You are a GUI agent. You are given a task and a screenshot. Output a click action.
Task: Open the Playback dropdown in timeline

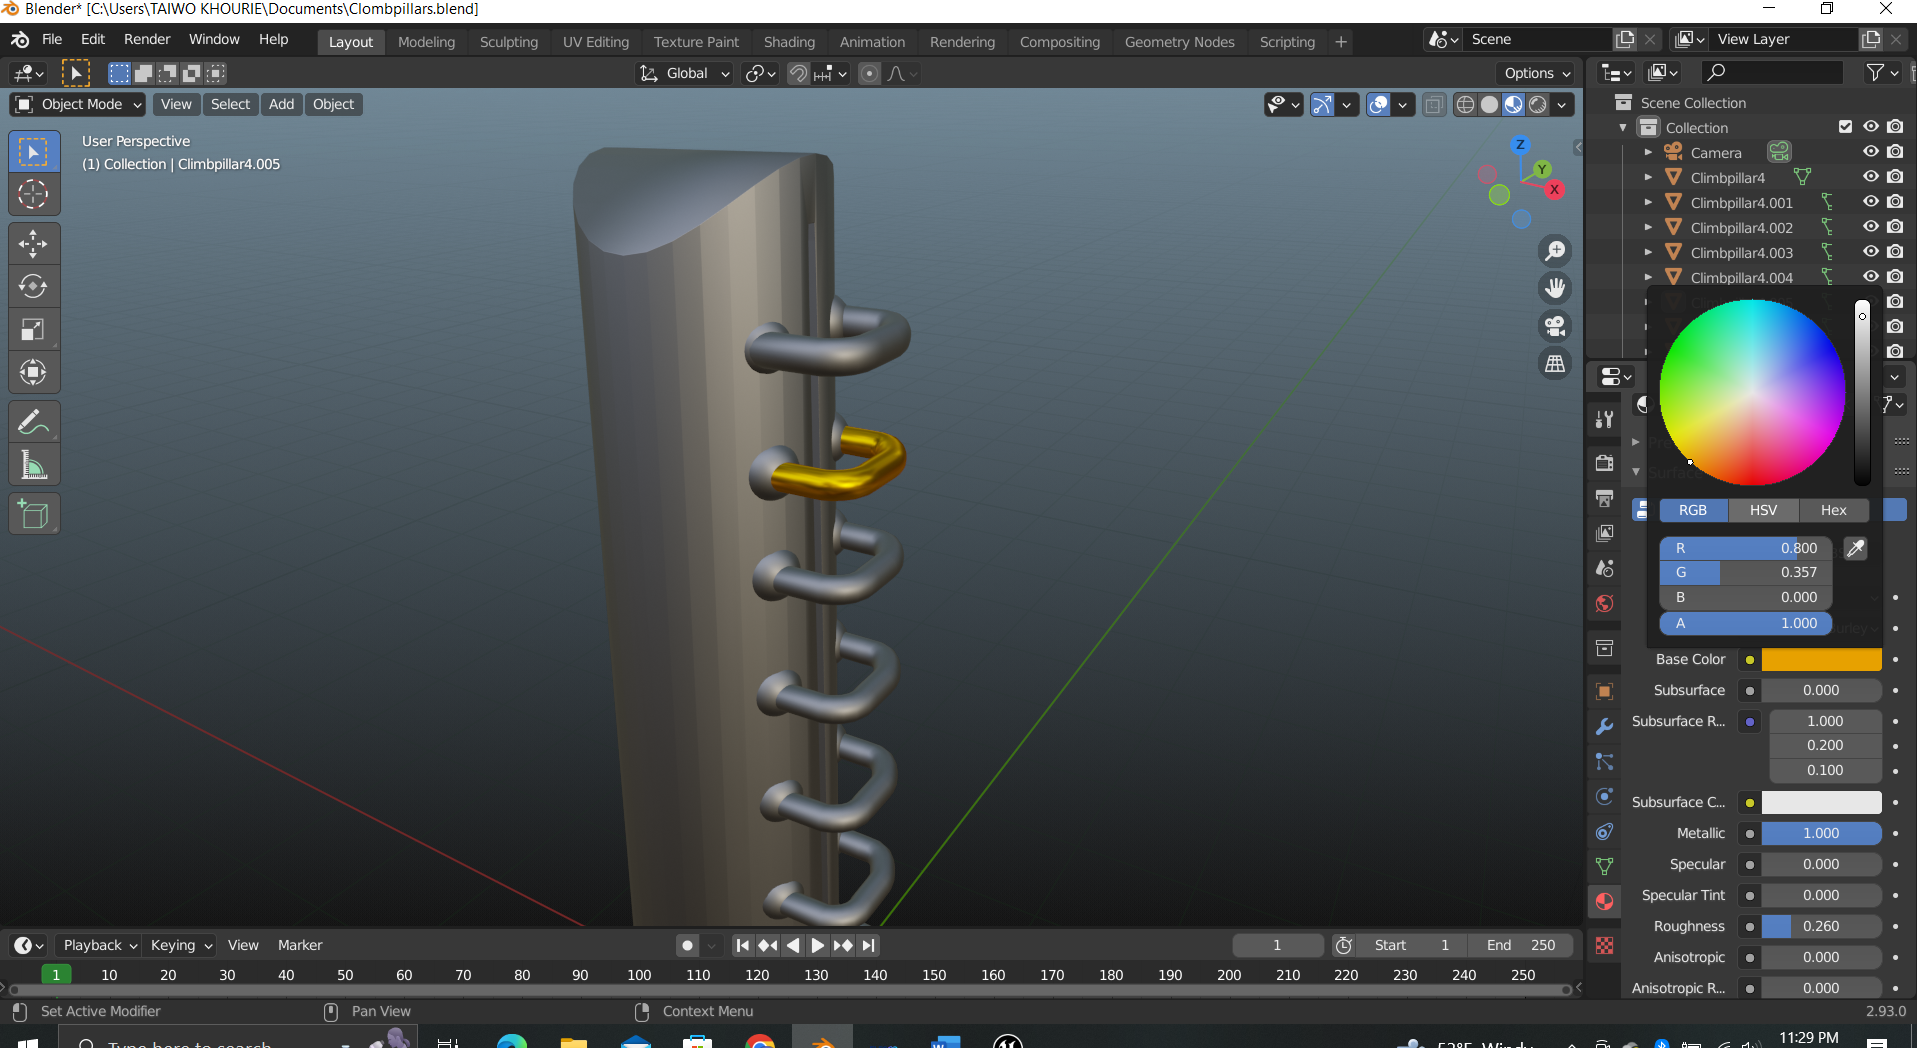pyautogui.click(x=100, y=945)
